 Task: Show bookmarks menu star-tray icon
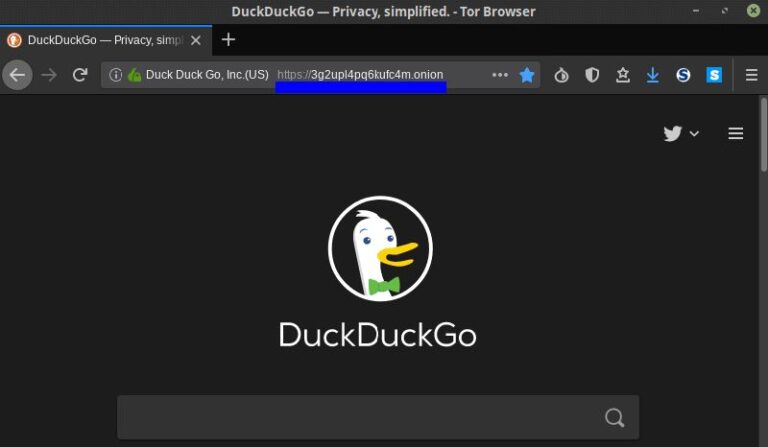tap(623, 75)
